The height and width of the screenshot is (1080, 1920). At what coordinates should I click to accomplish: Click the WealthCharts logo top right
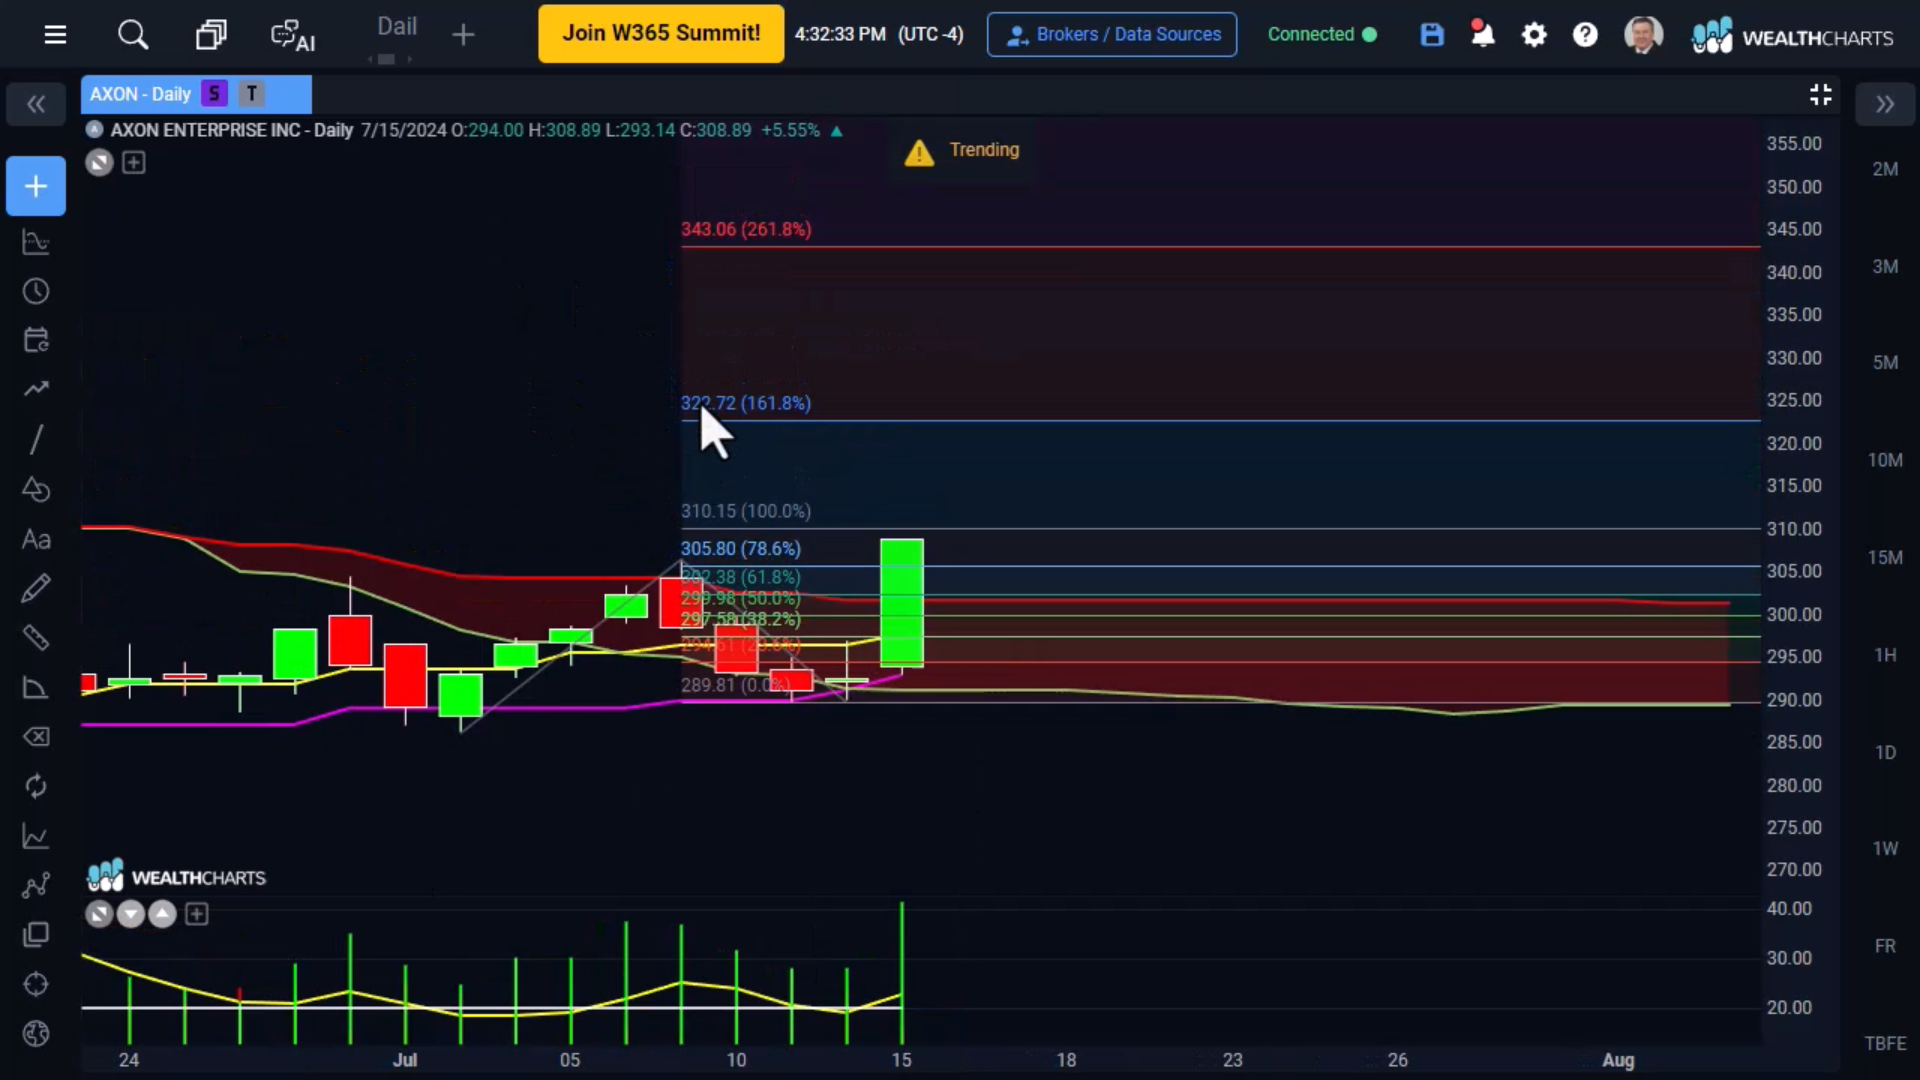pos(1792,37)
